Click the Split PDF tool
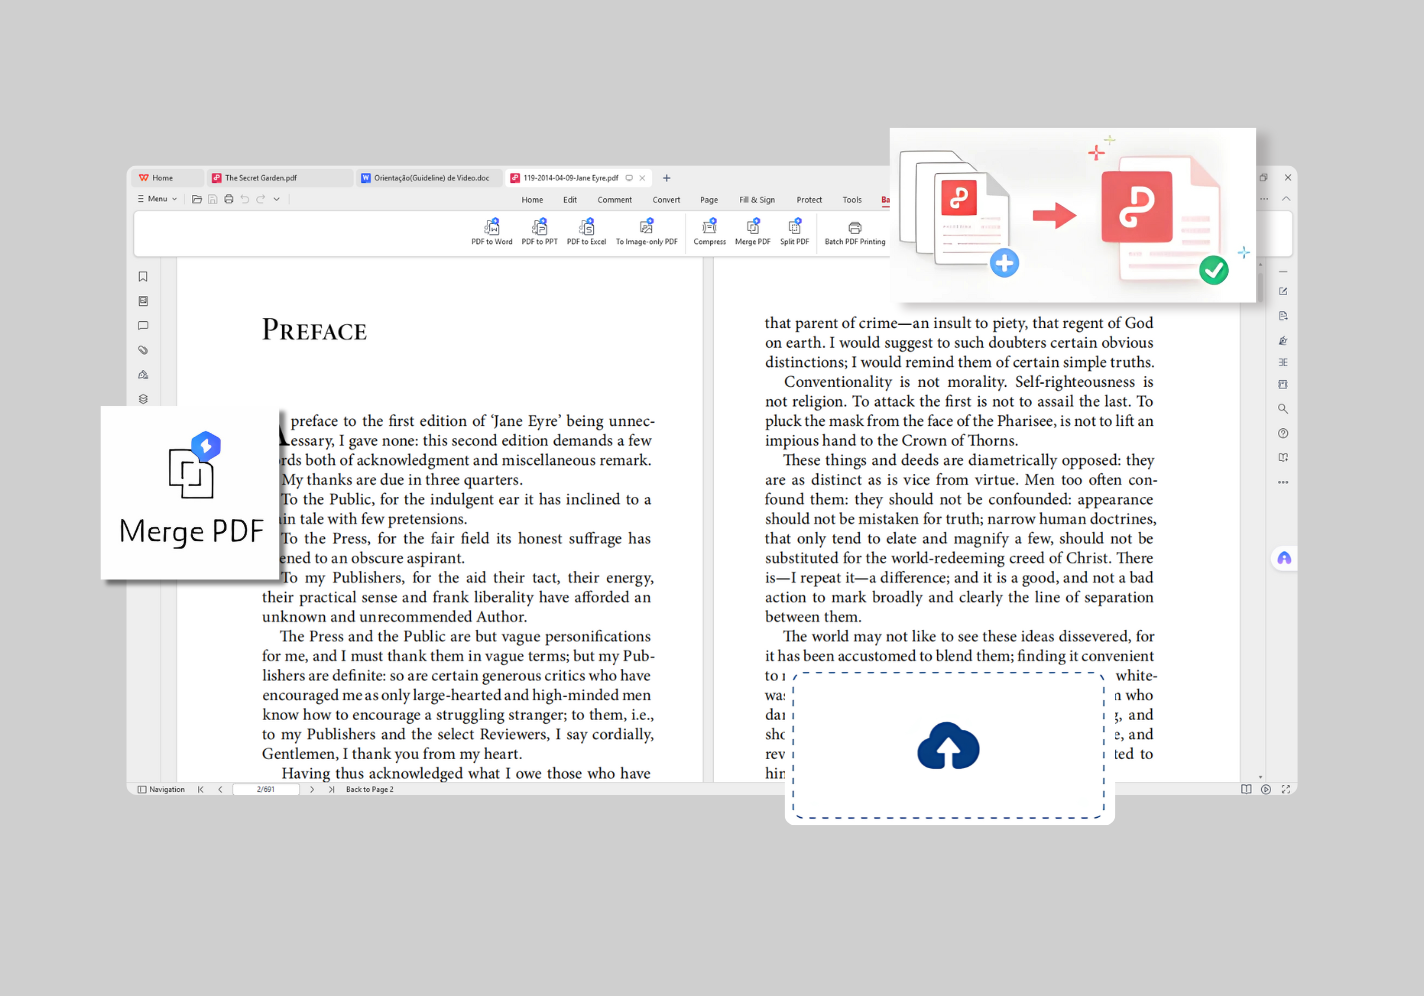1424x996 pixels. click(794, 232)
